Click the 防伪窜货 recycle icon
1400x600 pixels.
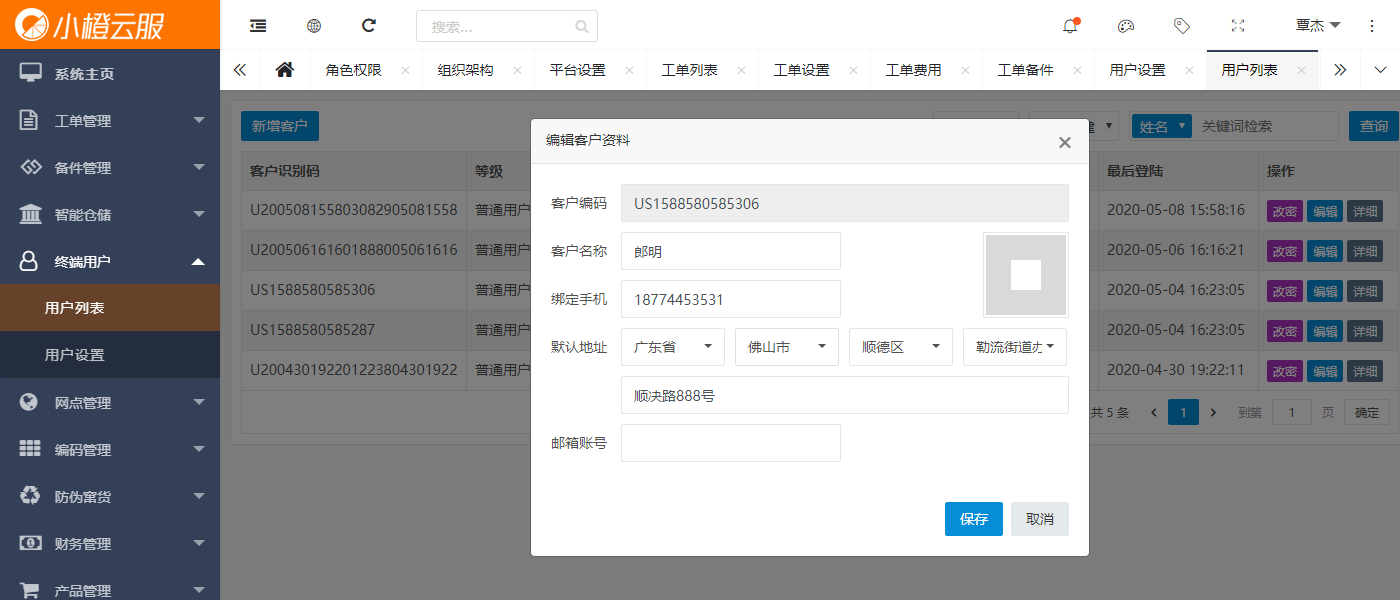(x=31, y=496)
